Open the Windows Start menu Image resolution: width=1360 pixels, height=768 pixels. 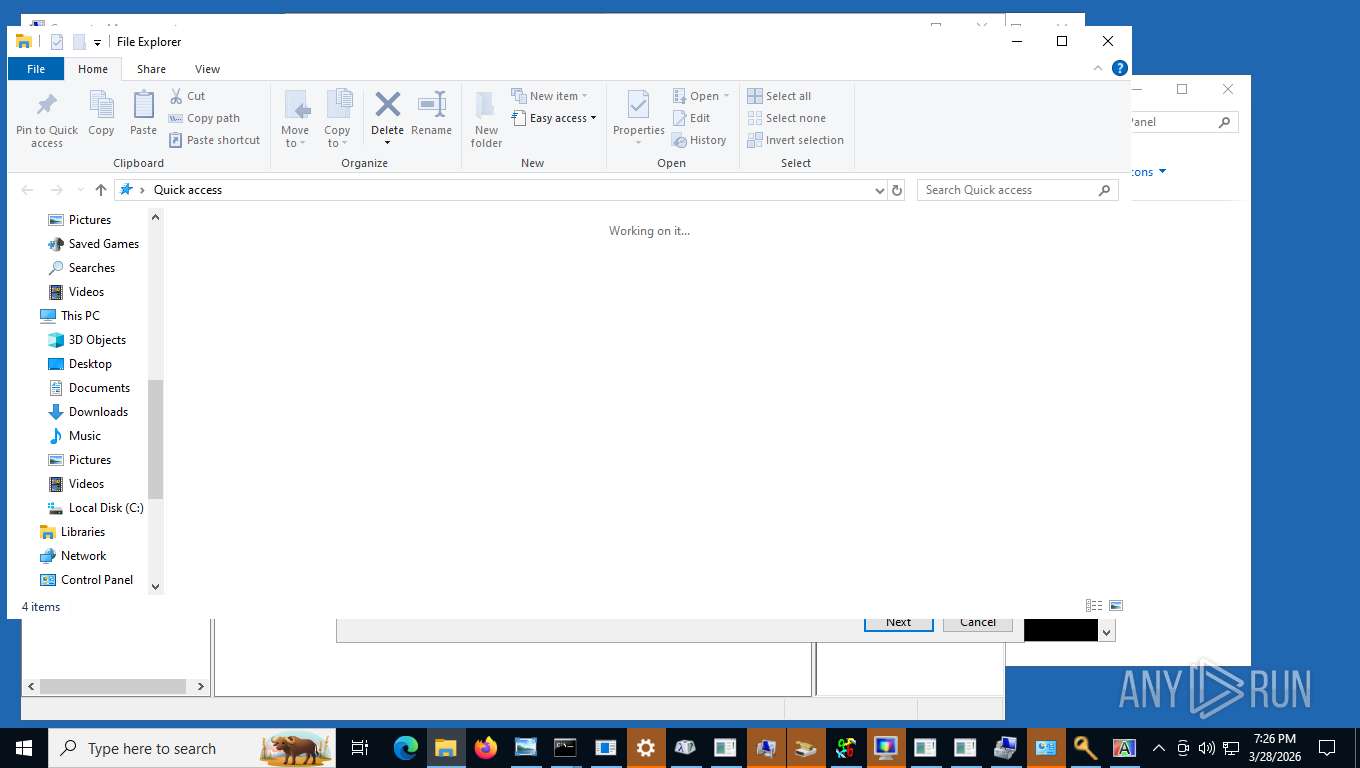[24, 748]
